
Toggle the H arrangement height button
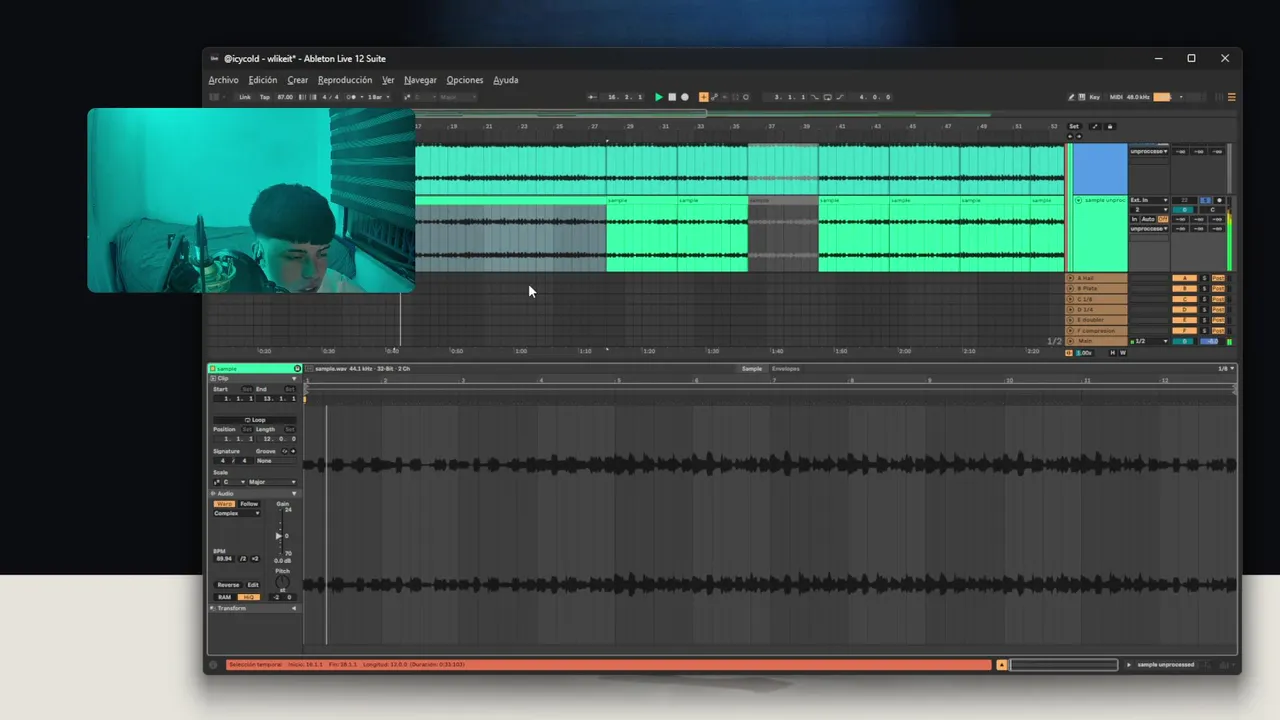[x=1113, y=353]
